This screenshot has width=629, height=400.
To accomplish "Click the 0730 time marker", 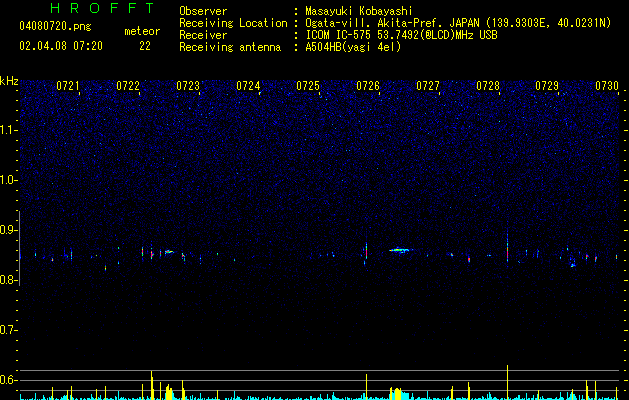I will (x=607, y=86).
